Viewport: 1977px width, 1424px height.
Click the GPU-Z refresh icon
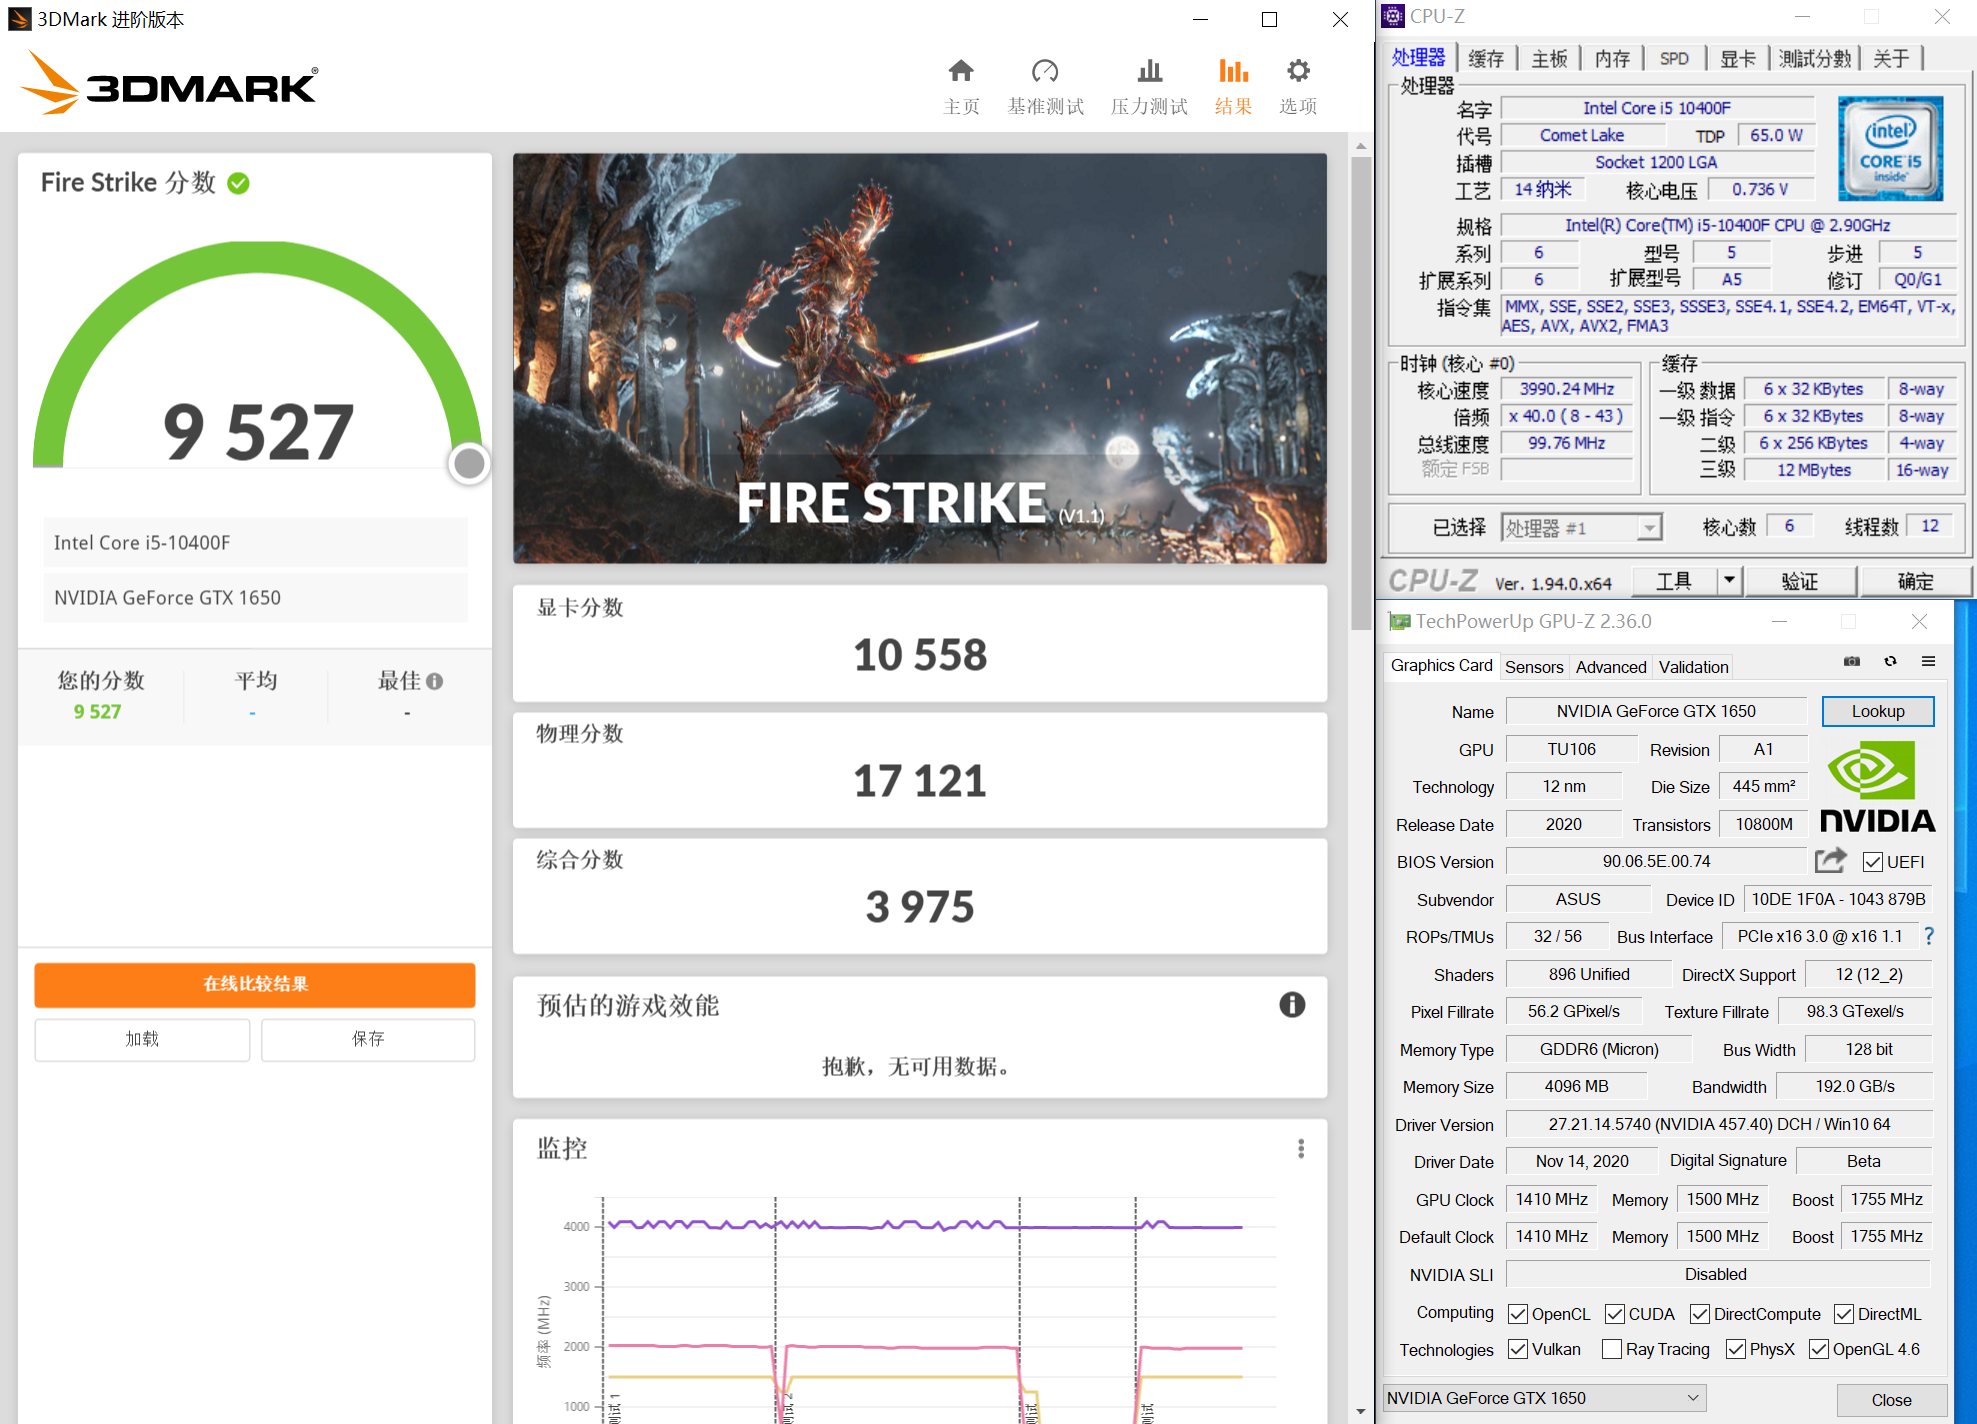click(1890, 661)
